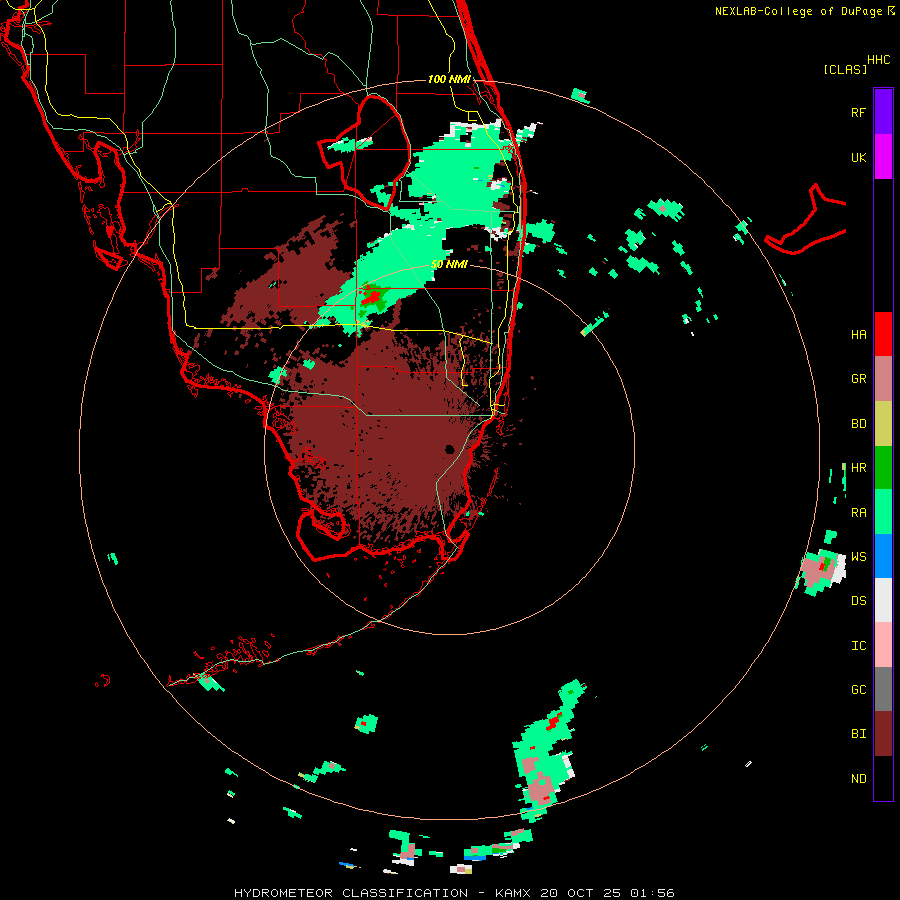The width and height of the screenshot is (900, 900).
Task: Select the light pink IC legend swatch
Action: point(883,645)
